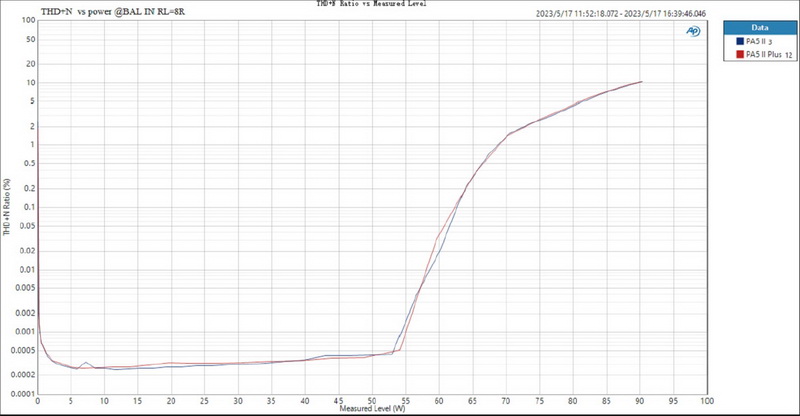Viewport: 800px width, 416px height.
Task: Click the 0 tick on the X axis
Action: (38, 400)
